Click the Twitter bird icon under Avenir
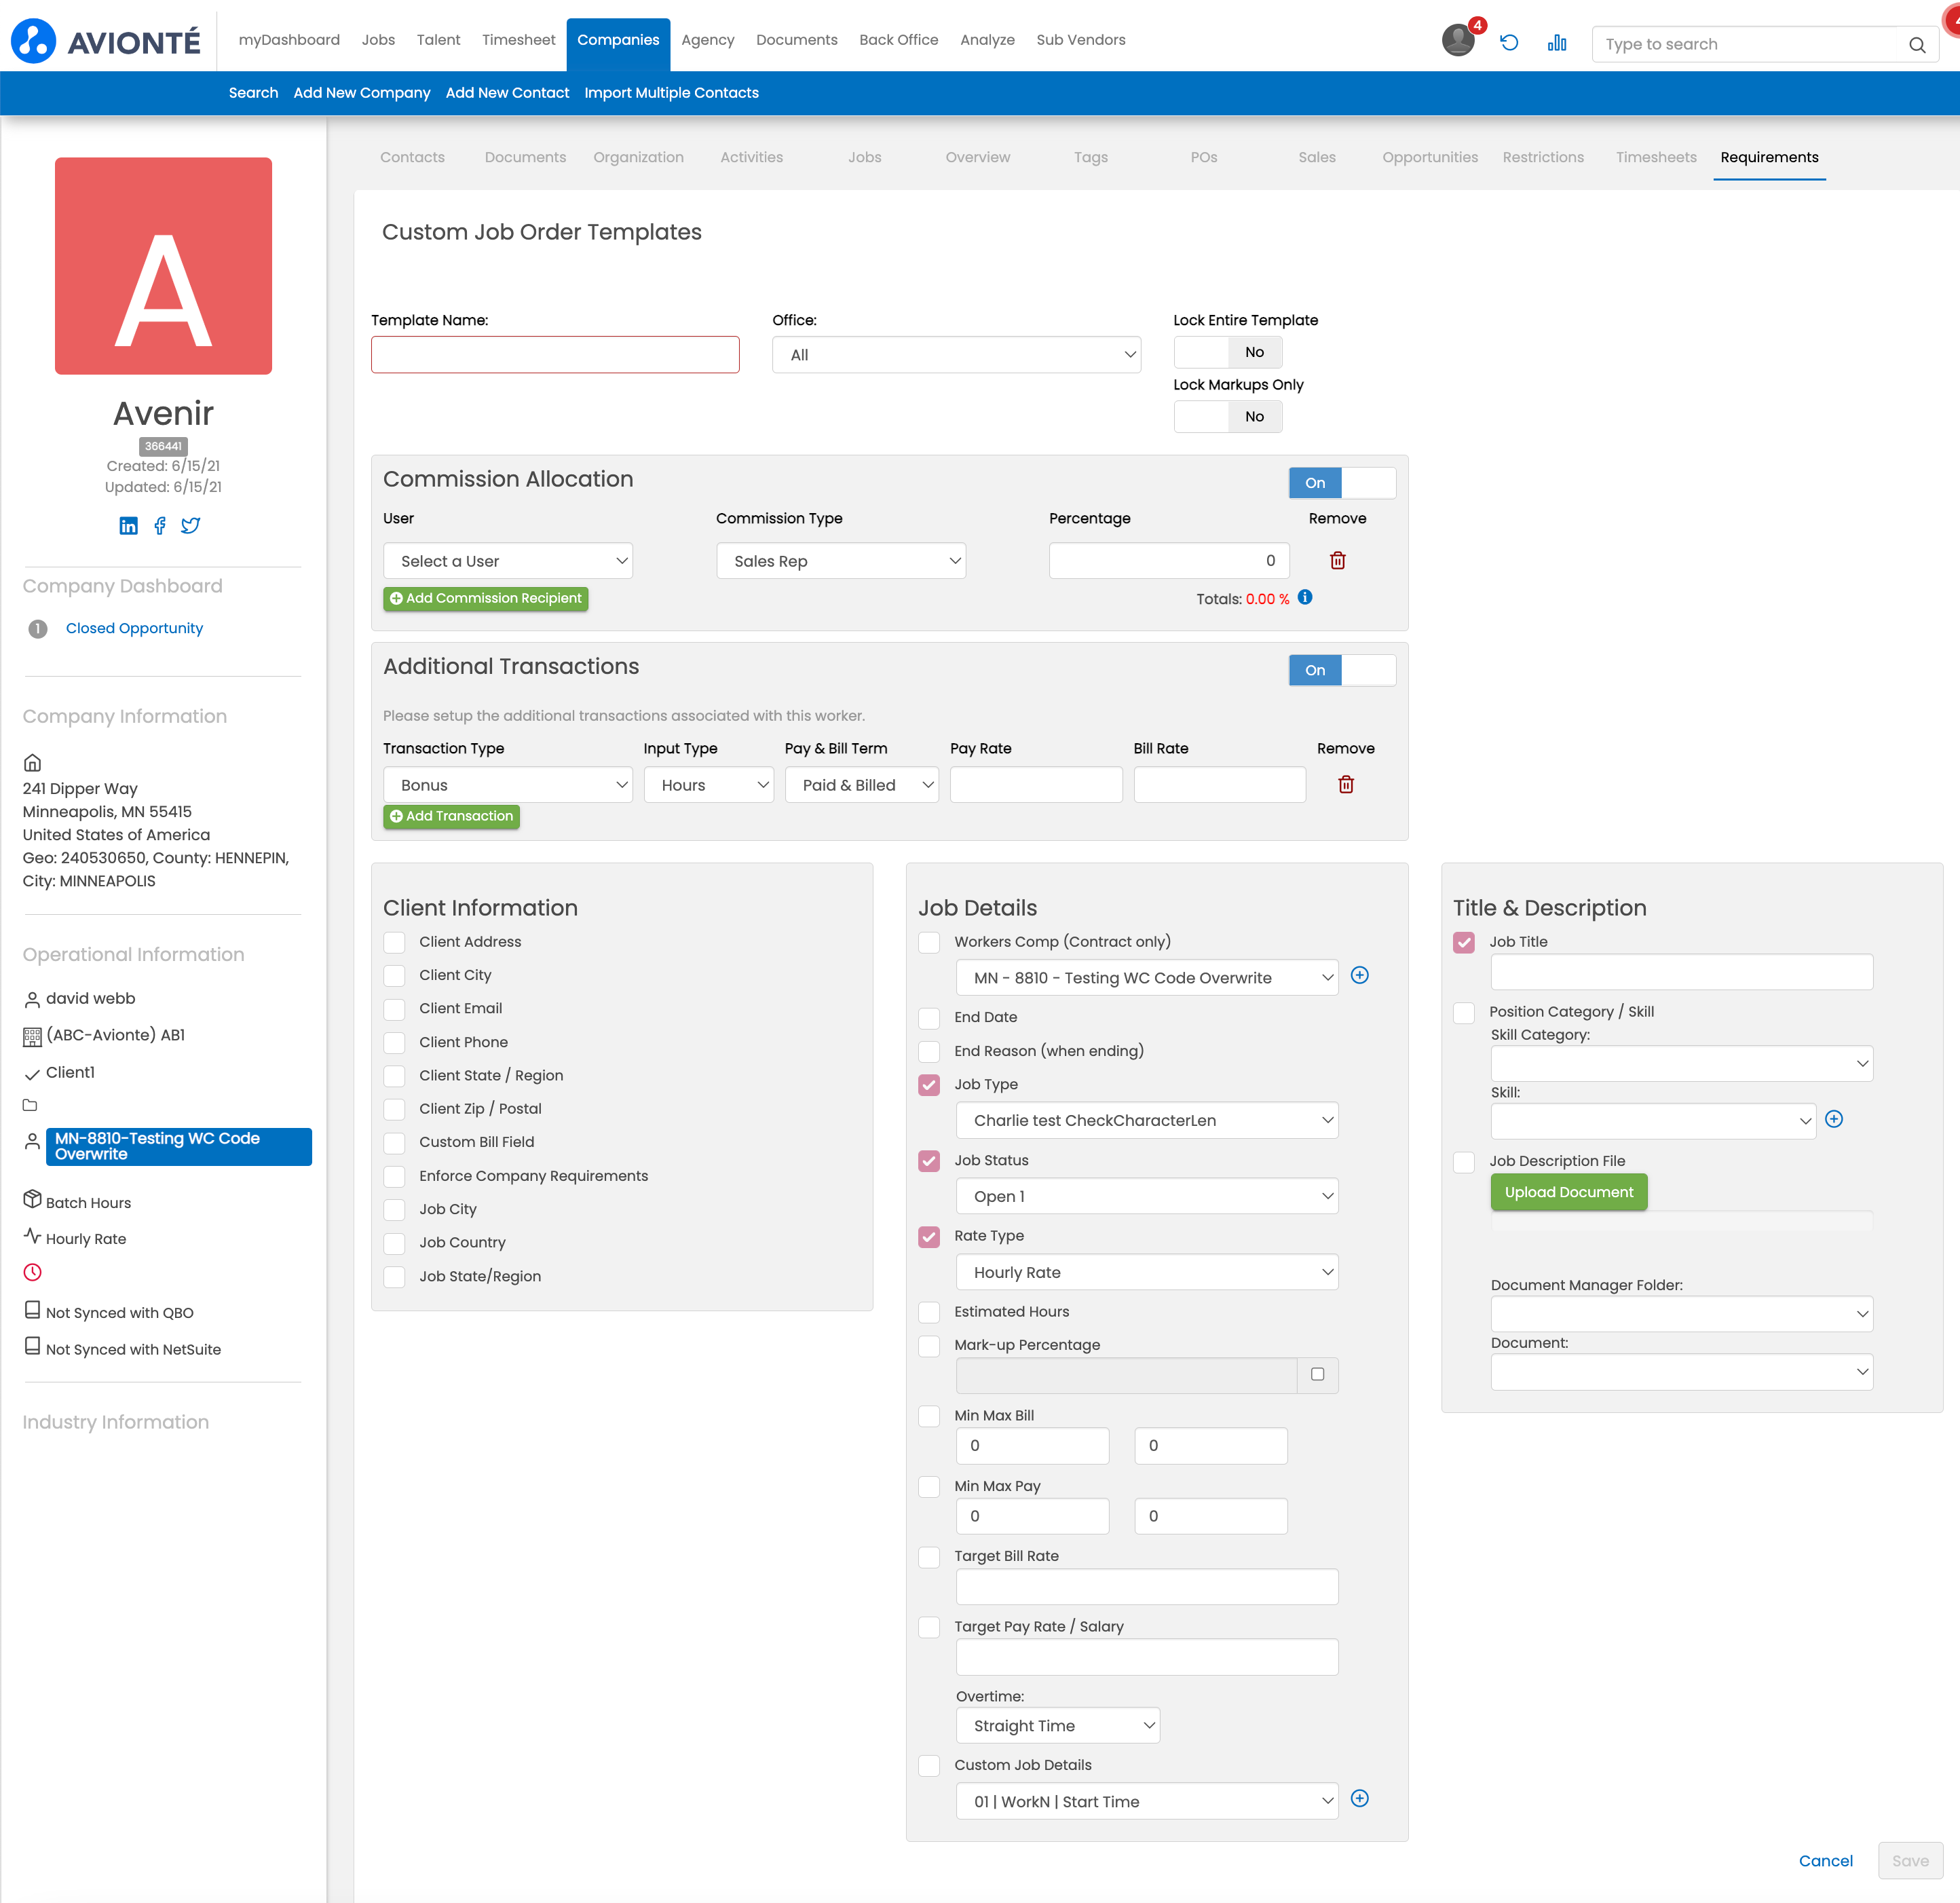 point(191,526)
